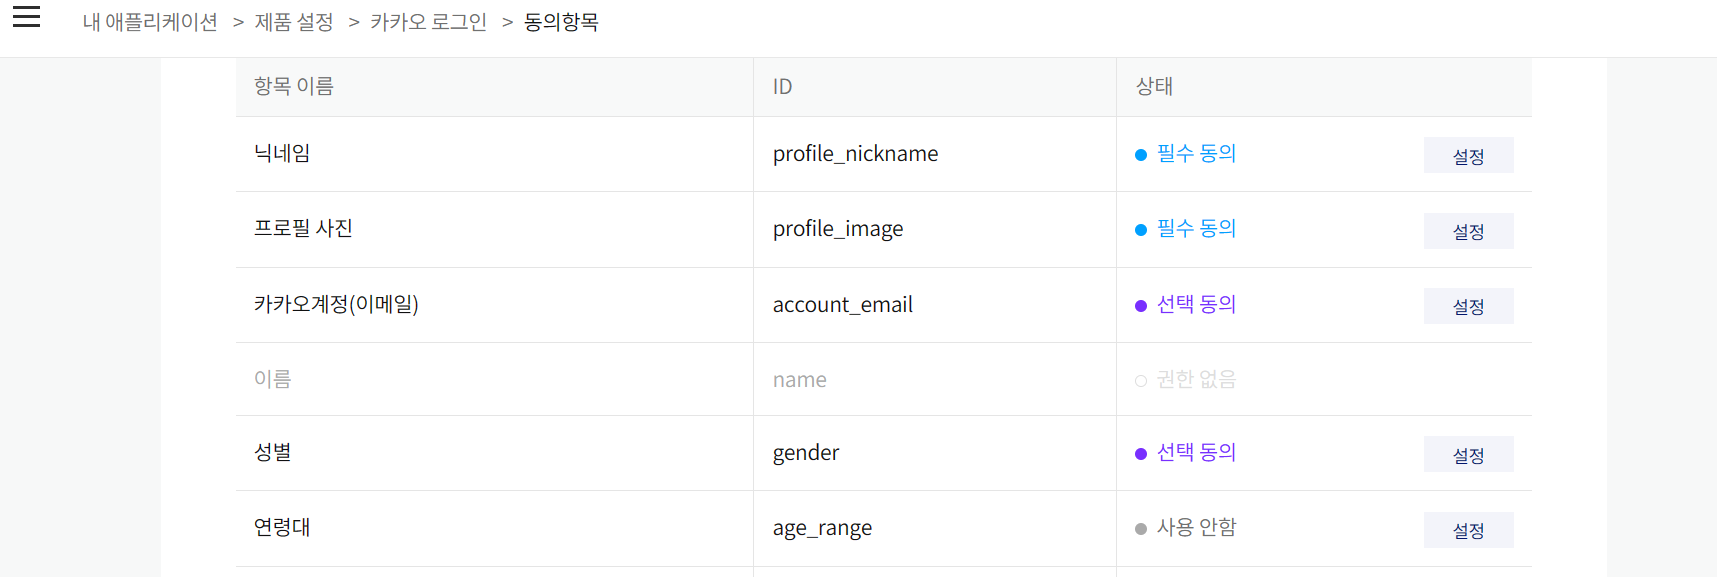
Task: Select the 프로필 사진 item name
Action: point(303,228)
